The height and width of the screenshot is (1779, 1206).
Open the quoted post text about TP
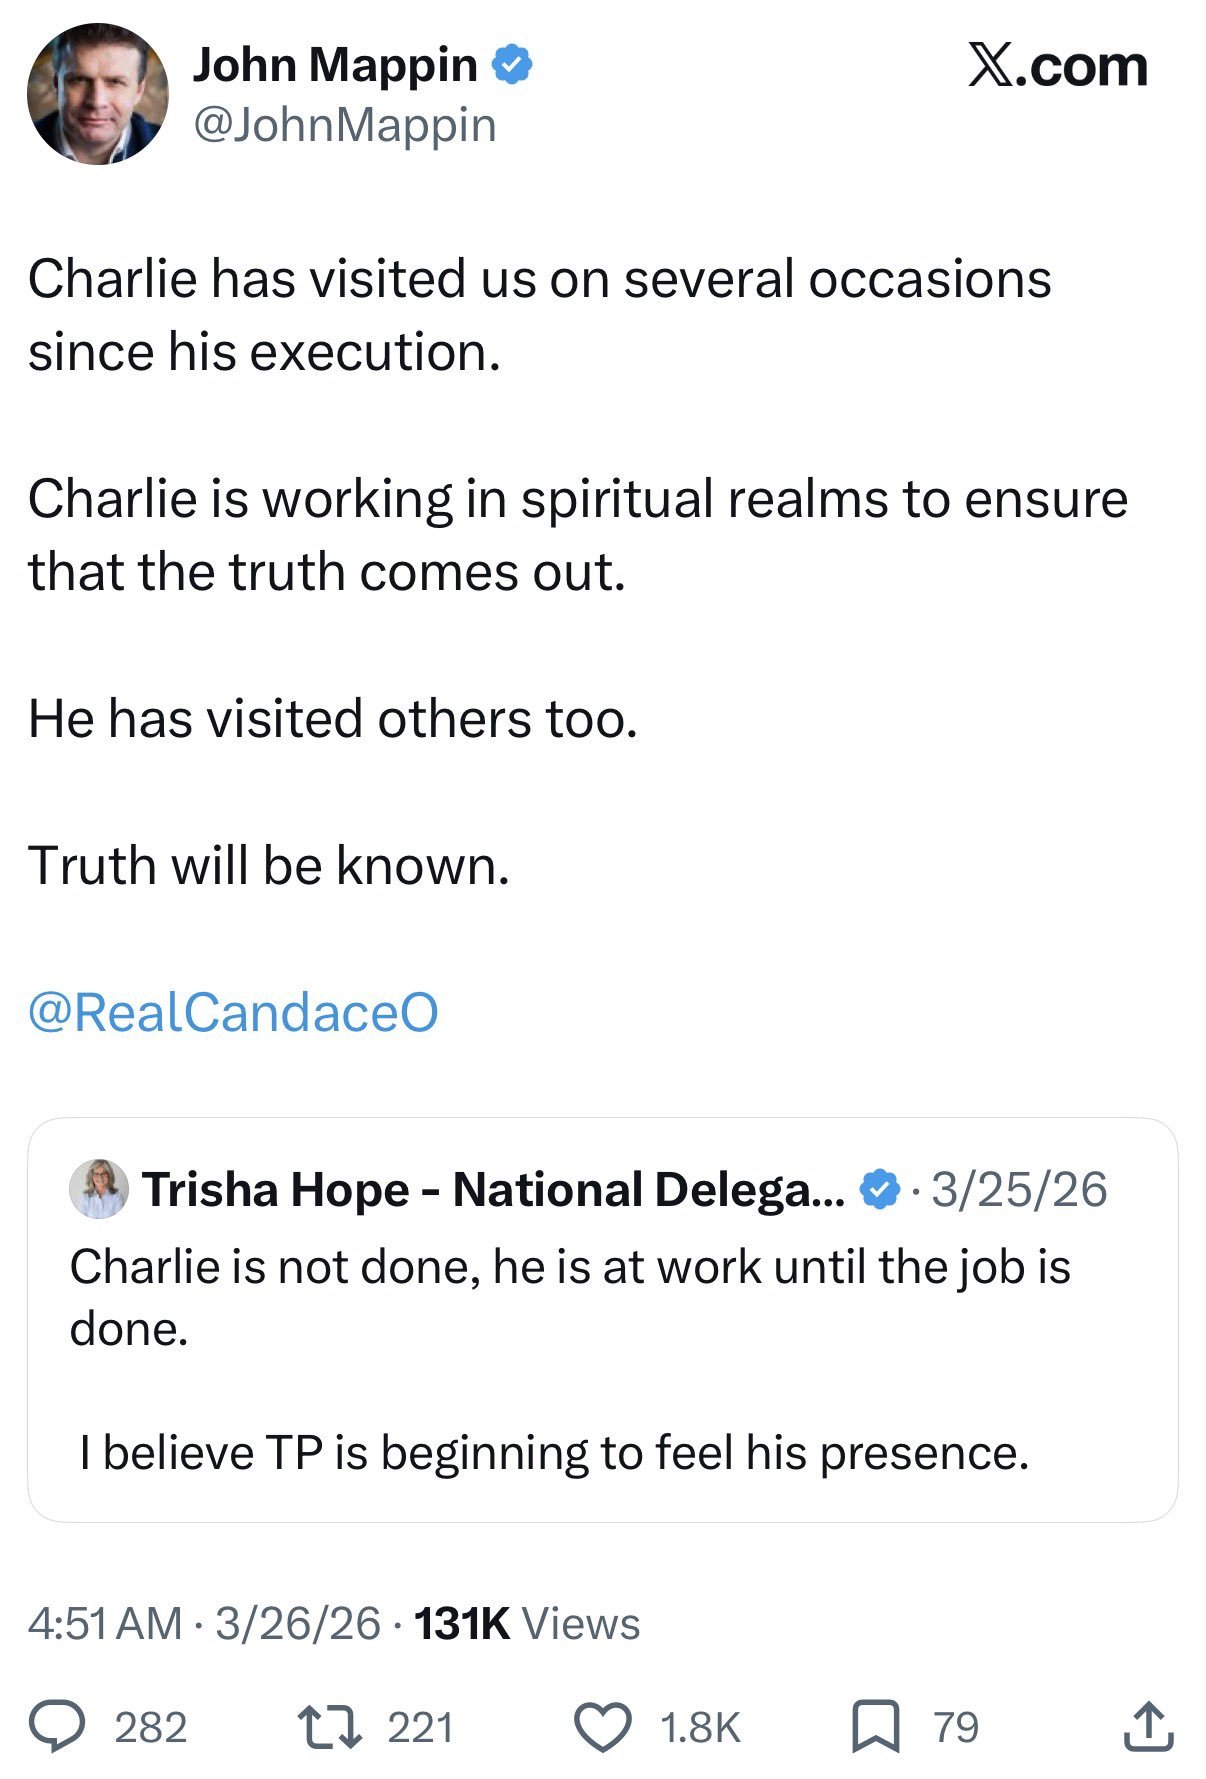554,1452
